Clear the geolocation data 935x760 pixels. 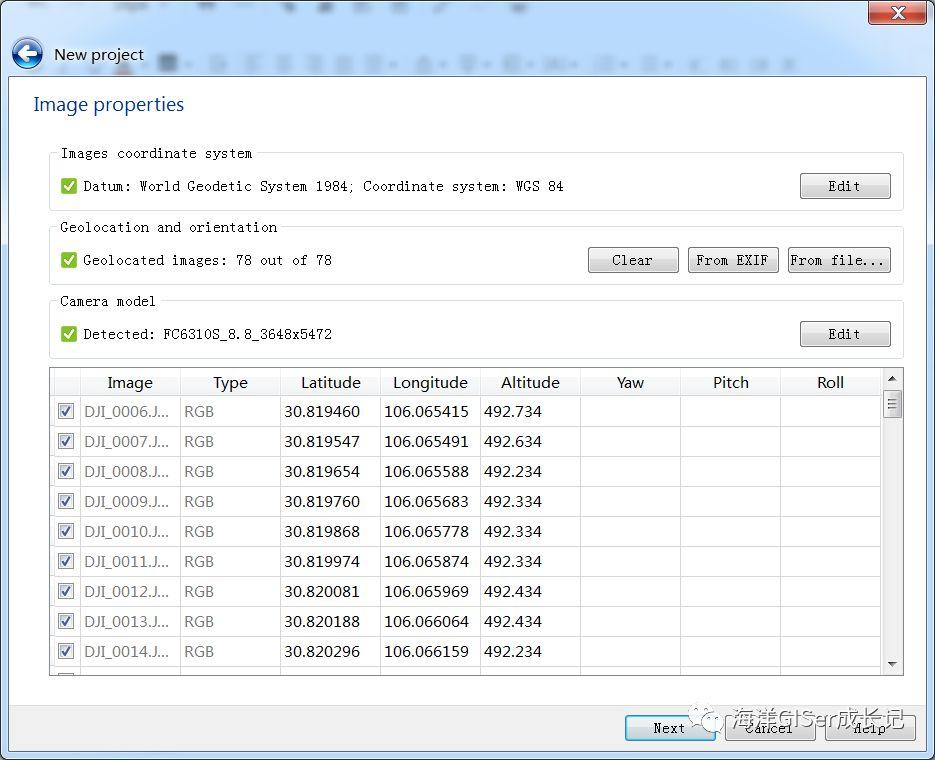[633, 260]
